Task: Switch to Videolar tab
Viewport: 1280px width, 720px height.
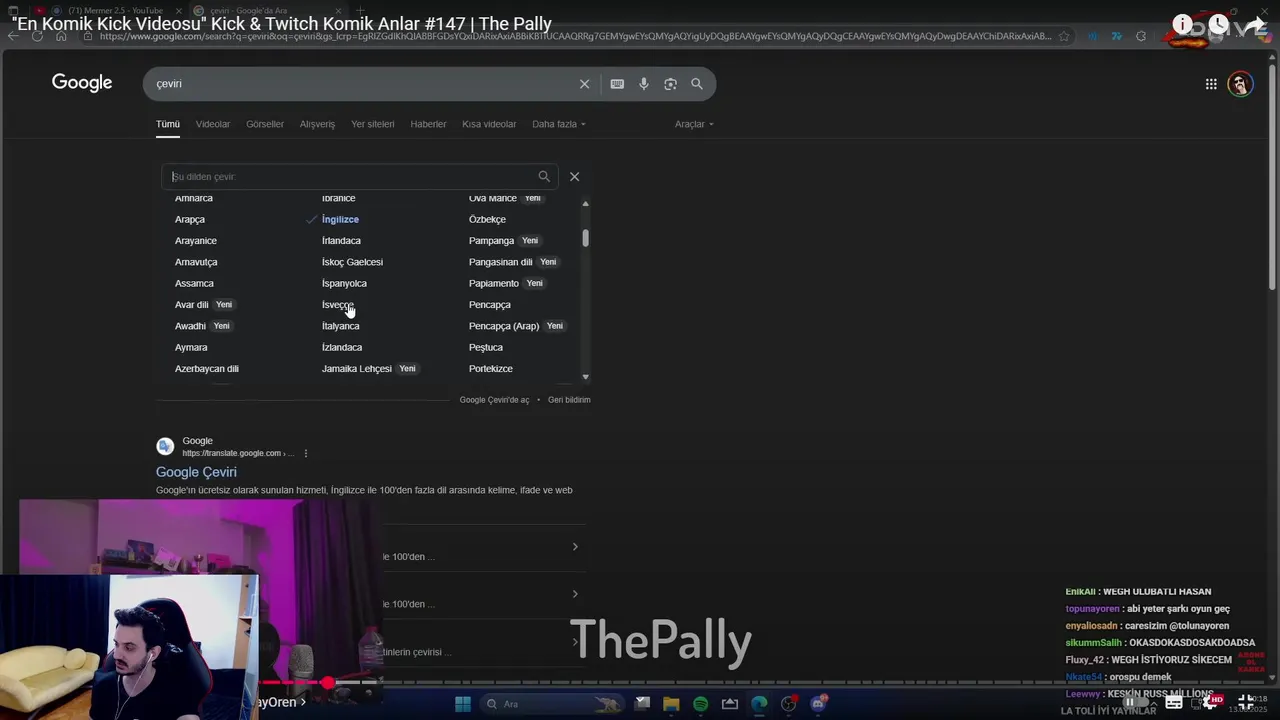Action: pyautogui.click(x=213, y=124)
